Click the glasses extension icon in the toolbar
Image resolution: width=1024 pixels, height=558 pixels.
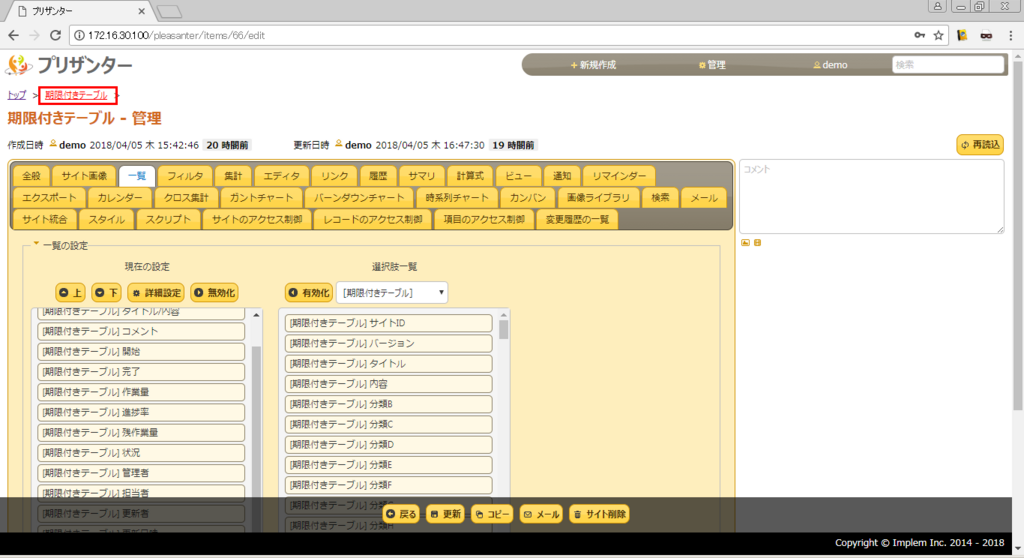986,35
